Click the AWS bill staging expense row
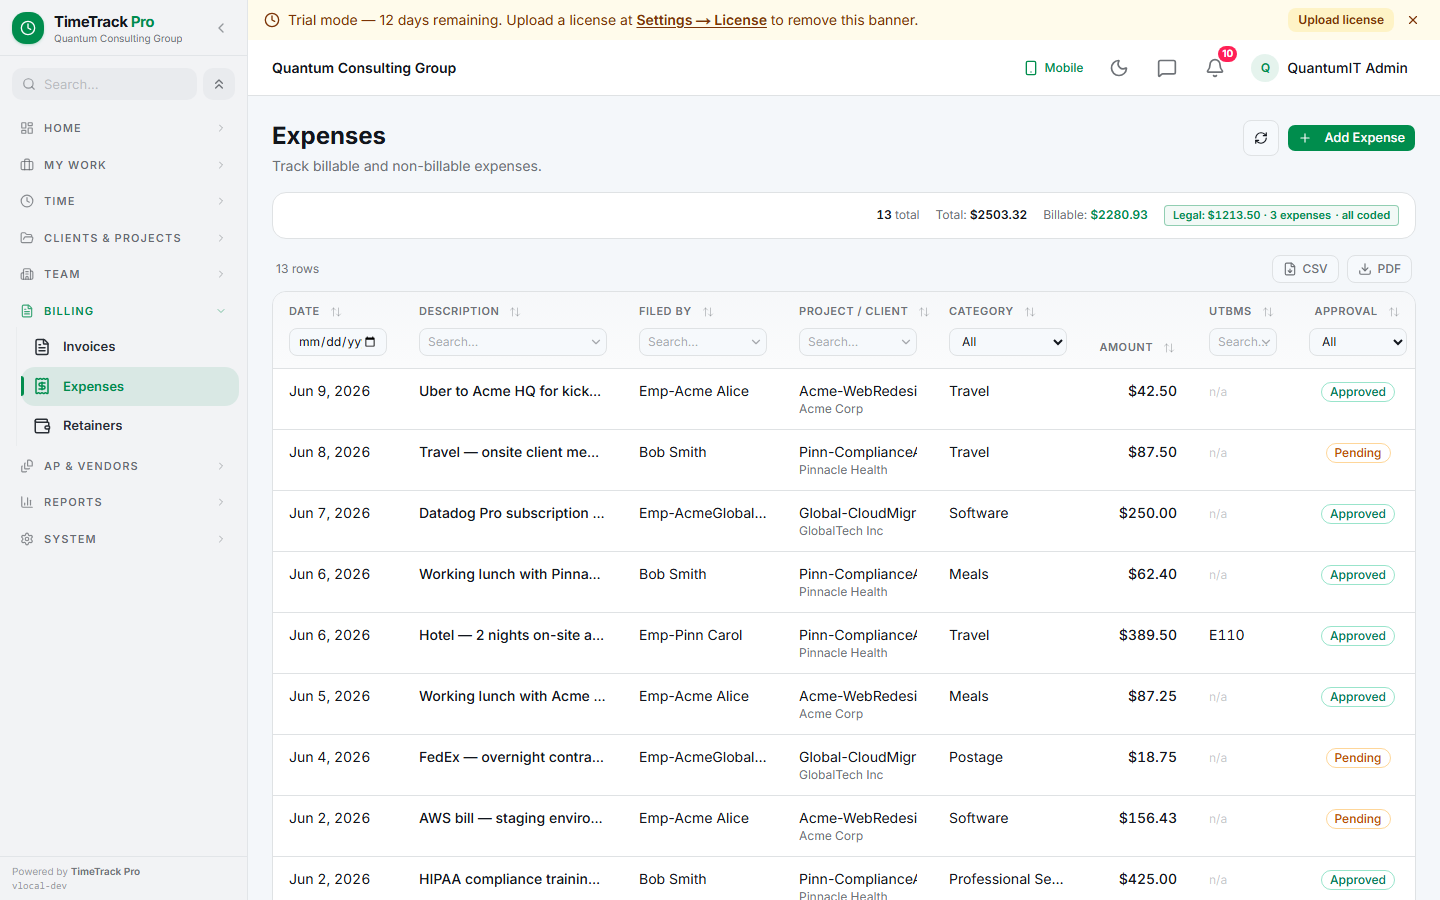This screenshot has height=900, width=1440. pyautogui.click(x=843, y=826)
